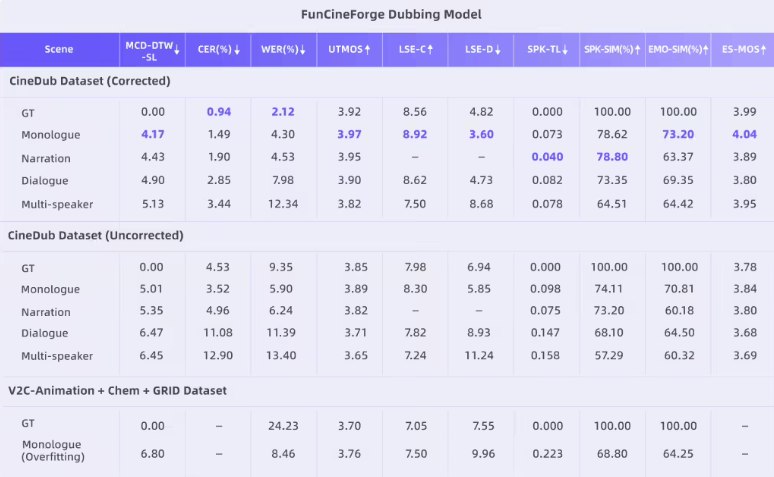Click the 24.23 WER value
This screenshot has width=774, height=477.
point(284,424)
